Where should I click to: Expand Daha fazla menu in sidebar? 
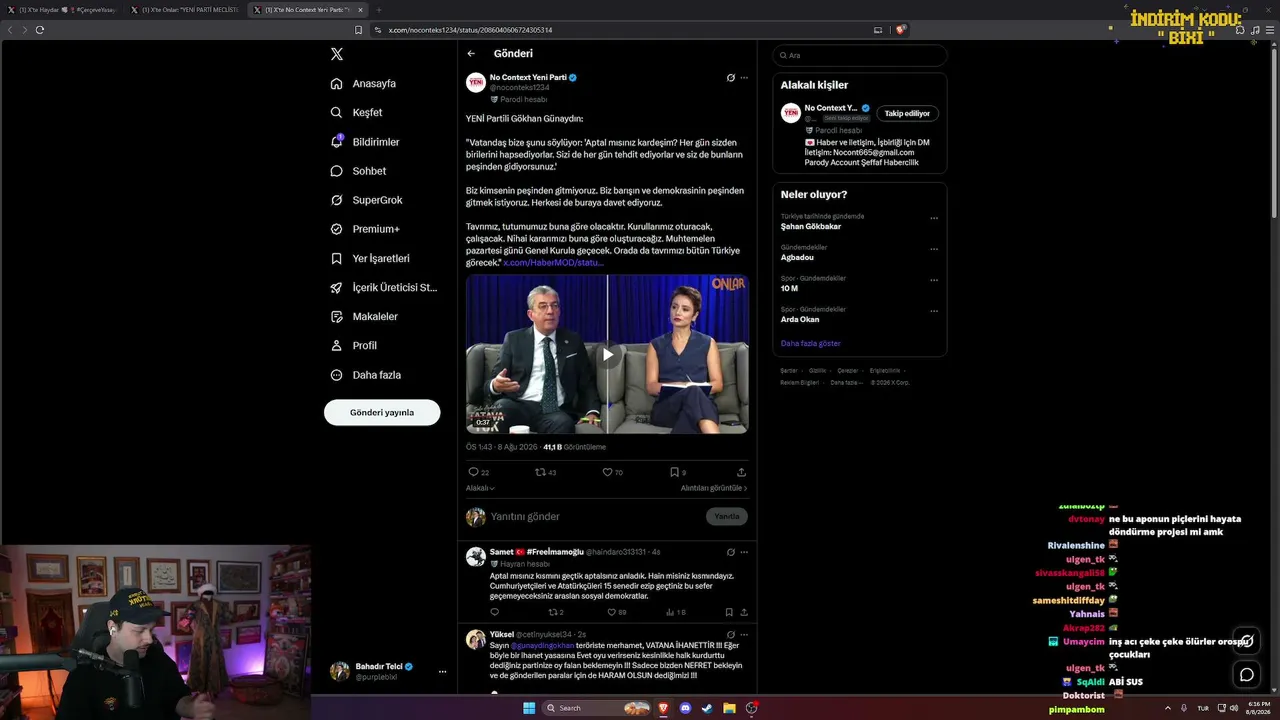365,375
